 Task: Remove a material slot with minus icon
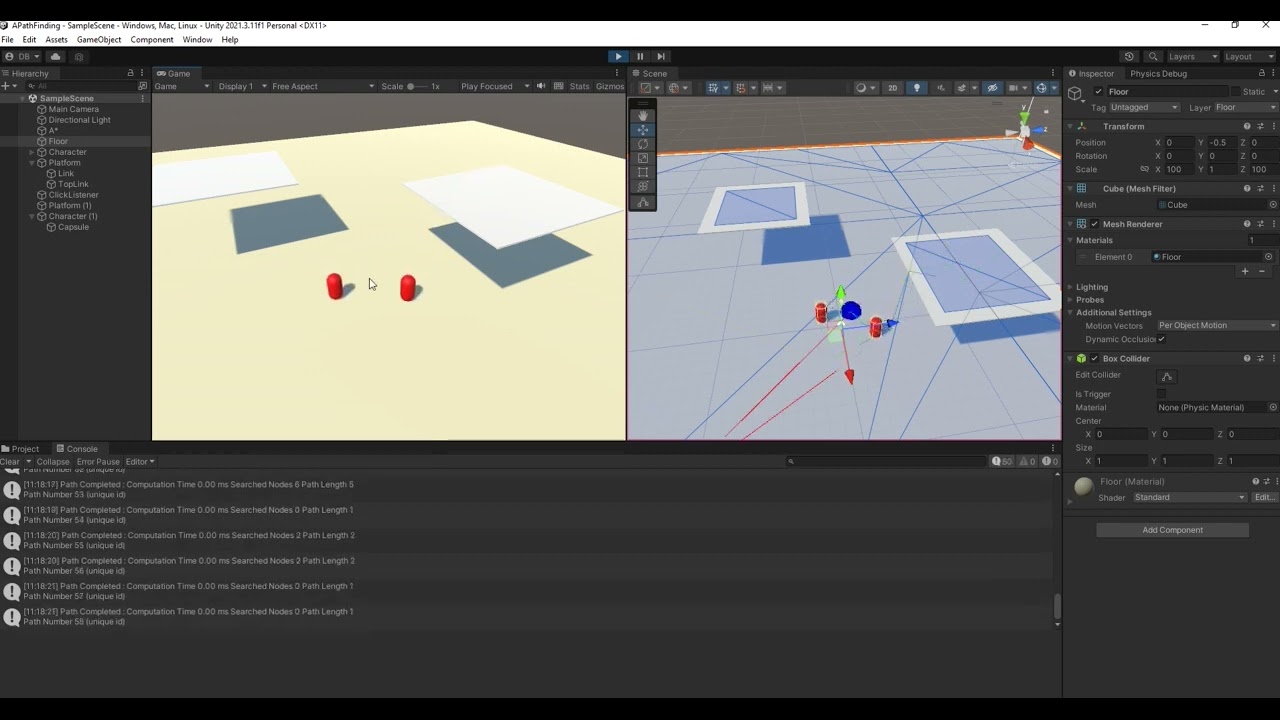(1262, 271)
